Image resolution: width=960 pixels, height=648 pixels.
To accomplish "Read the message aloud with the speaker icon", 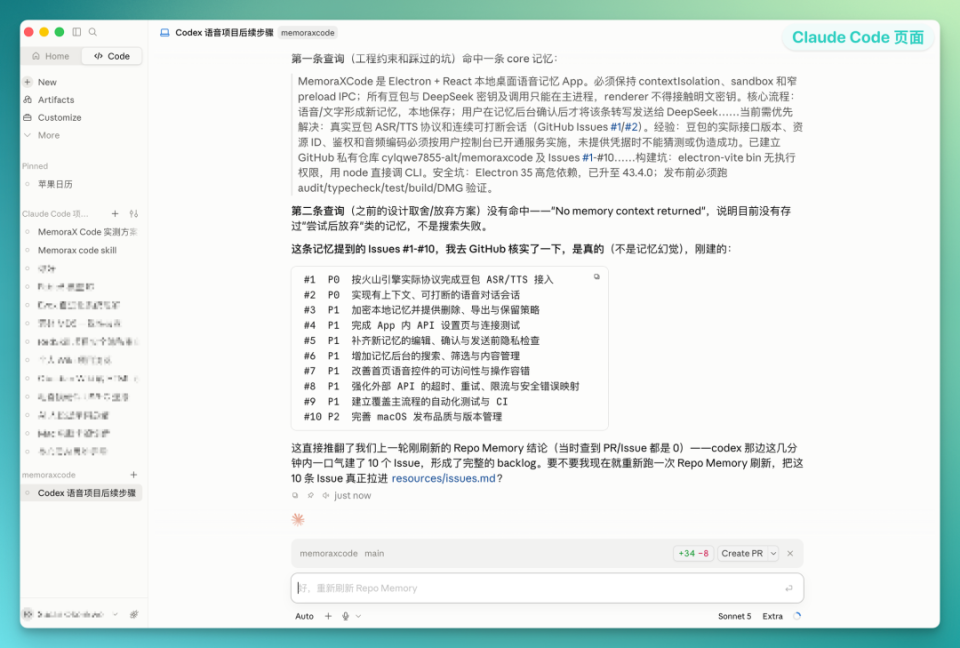I will click(326, 495).
